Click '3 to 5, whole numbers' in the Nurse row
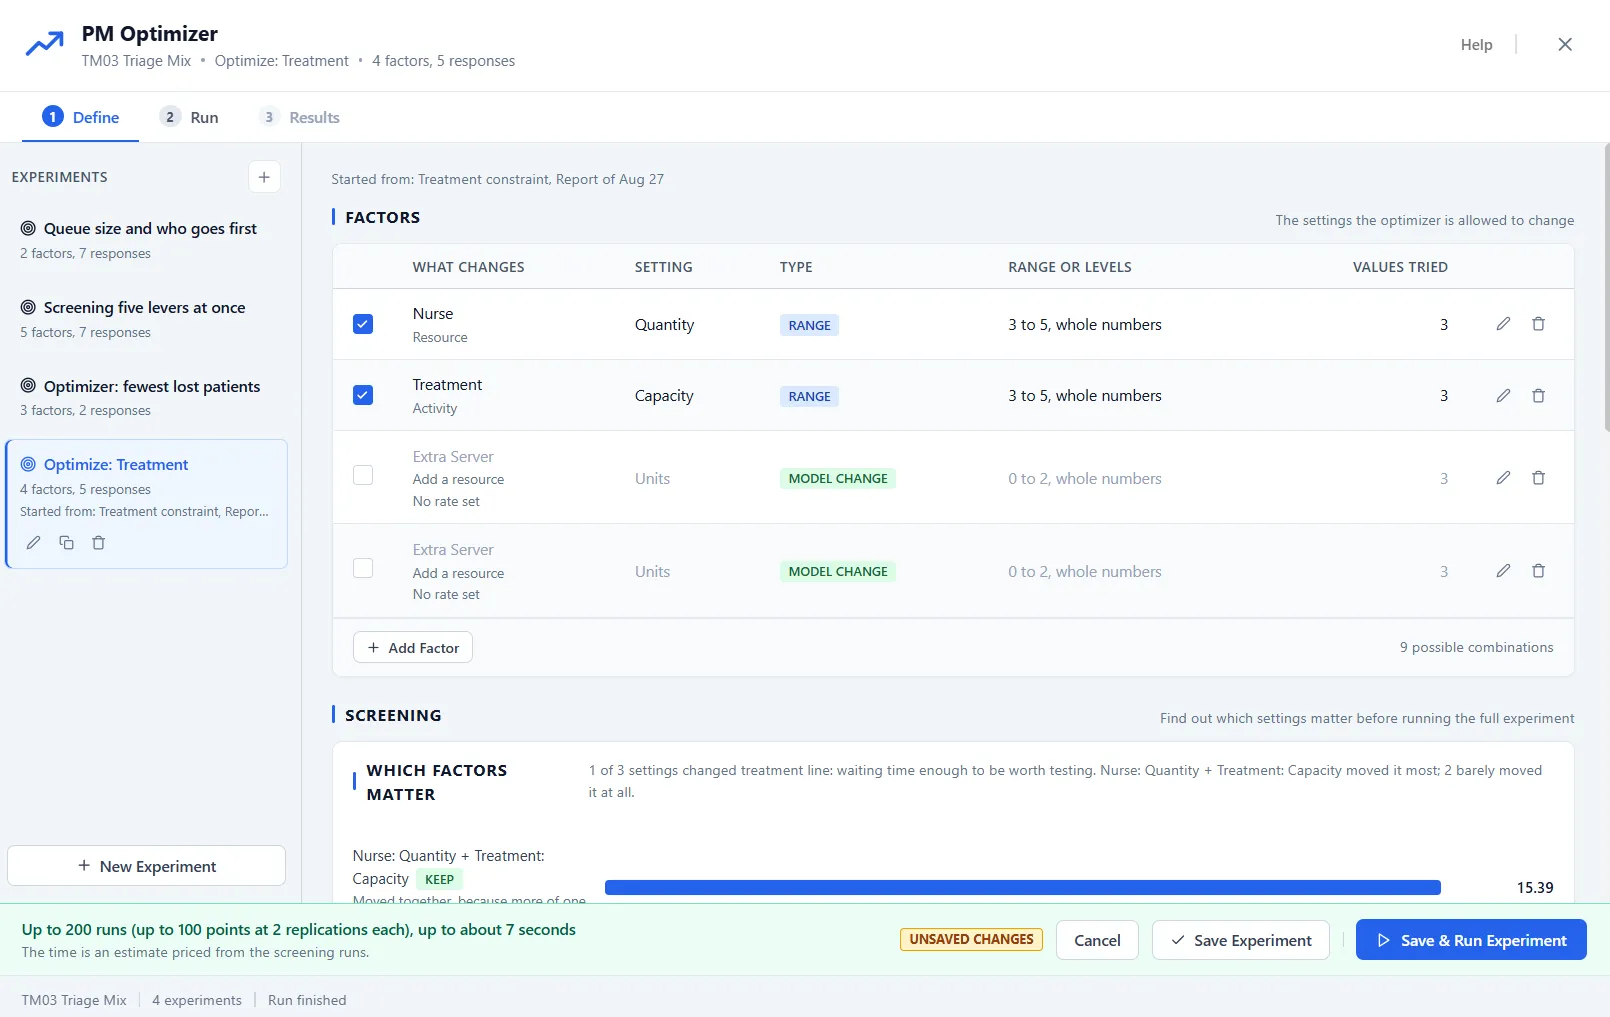The image size is (1610, 1017). click(1085, 324)
